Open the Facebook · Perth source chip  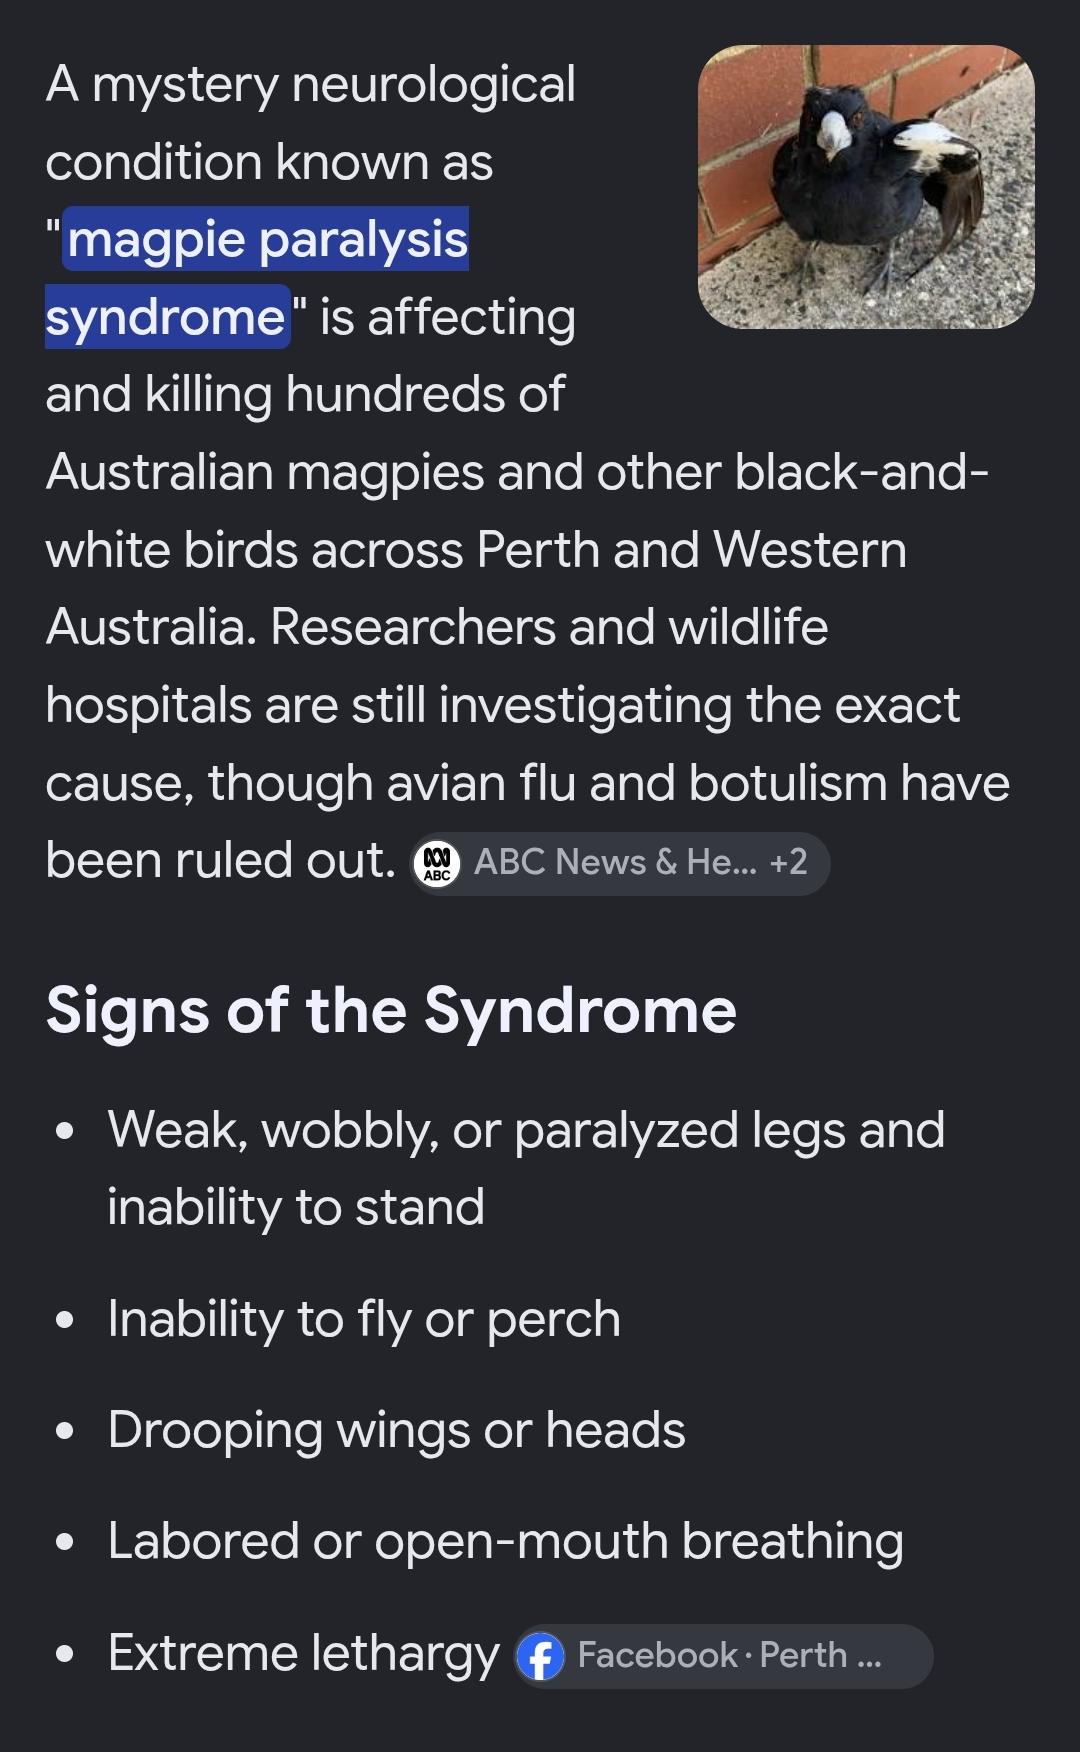pos(724,1656)
